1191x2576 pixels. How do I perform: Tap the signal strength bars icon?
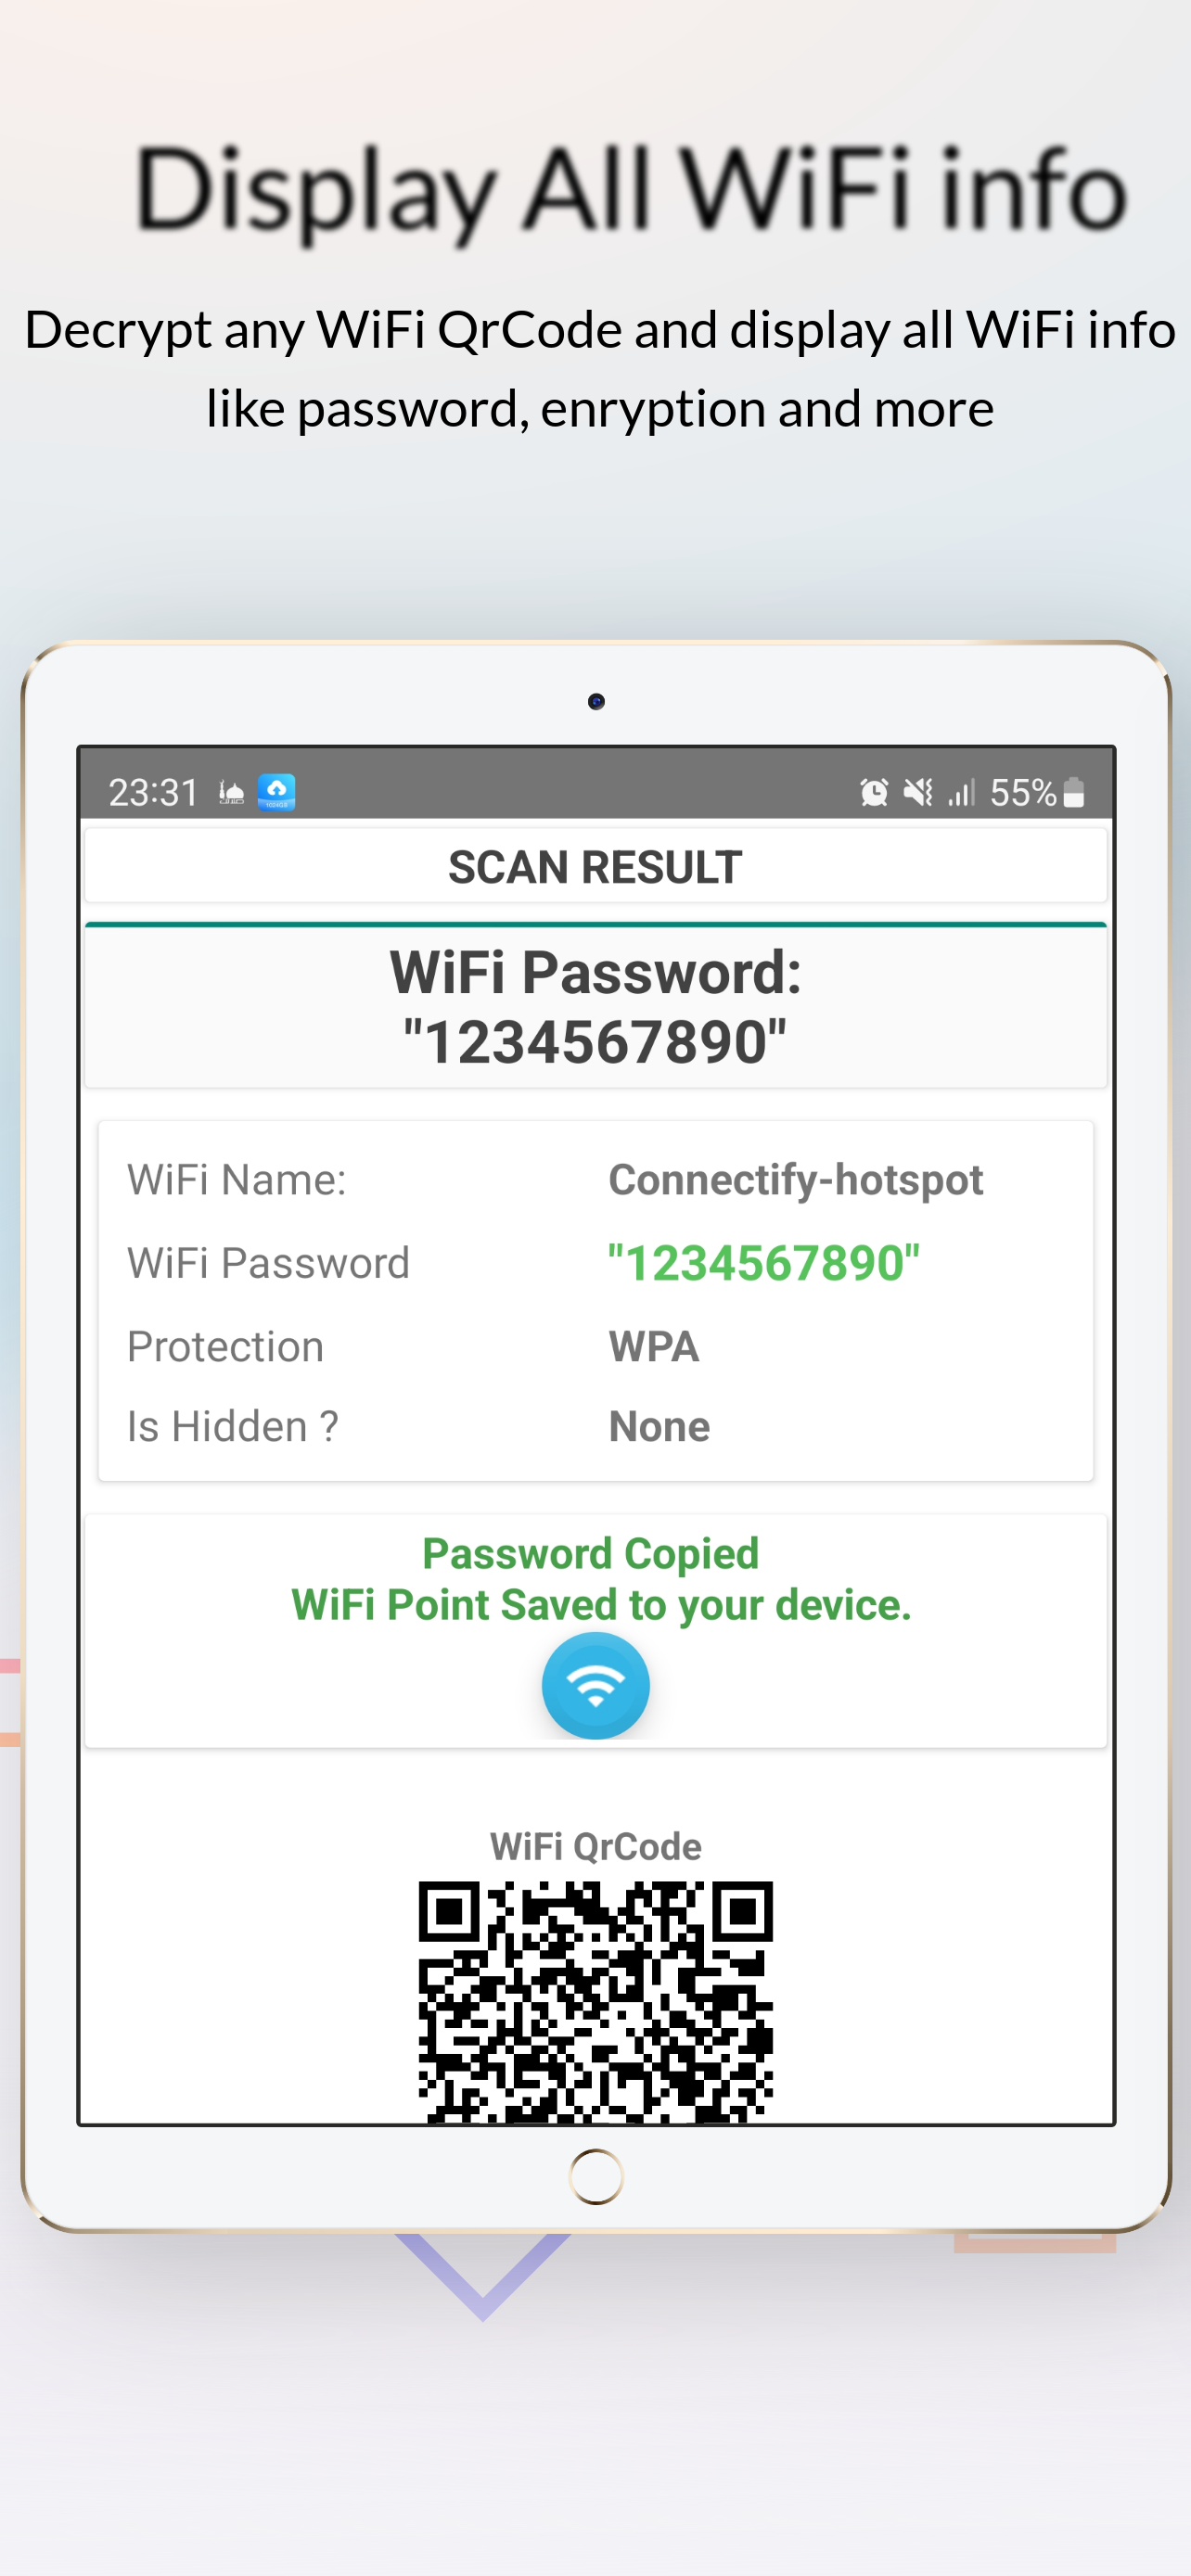point(961,793)
